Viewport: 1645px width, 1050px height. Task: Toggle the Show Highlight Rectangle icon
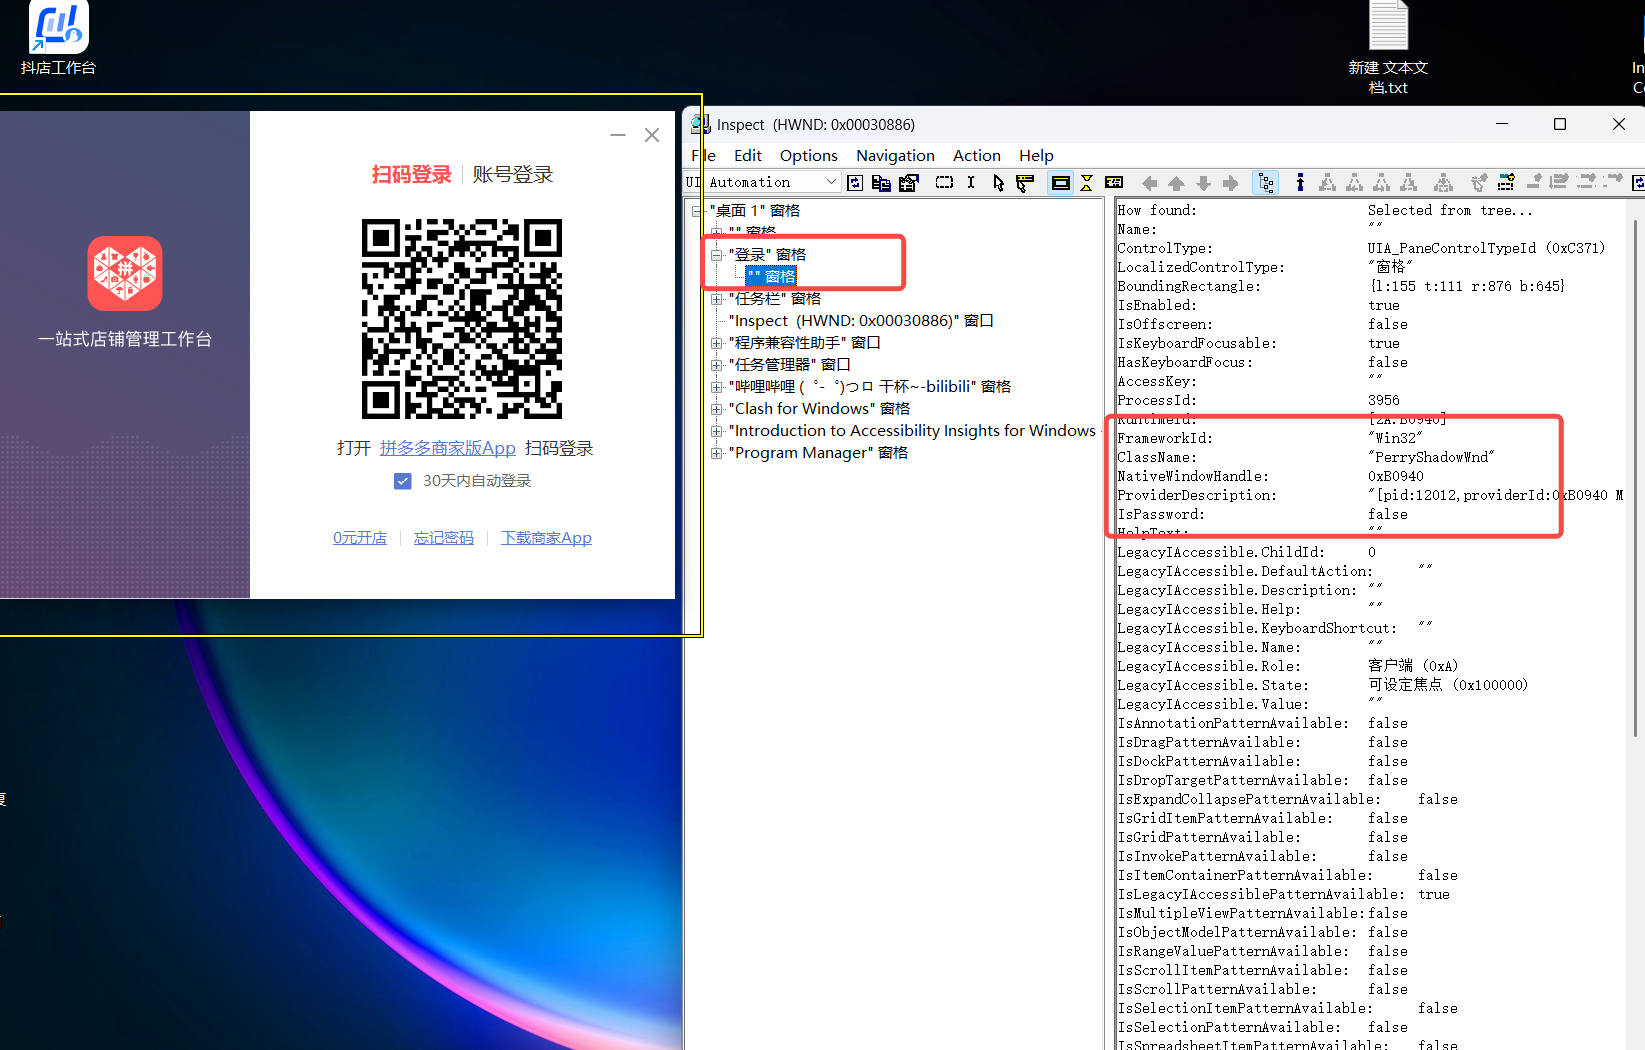(1060, 182)
